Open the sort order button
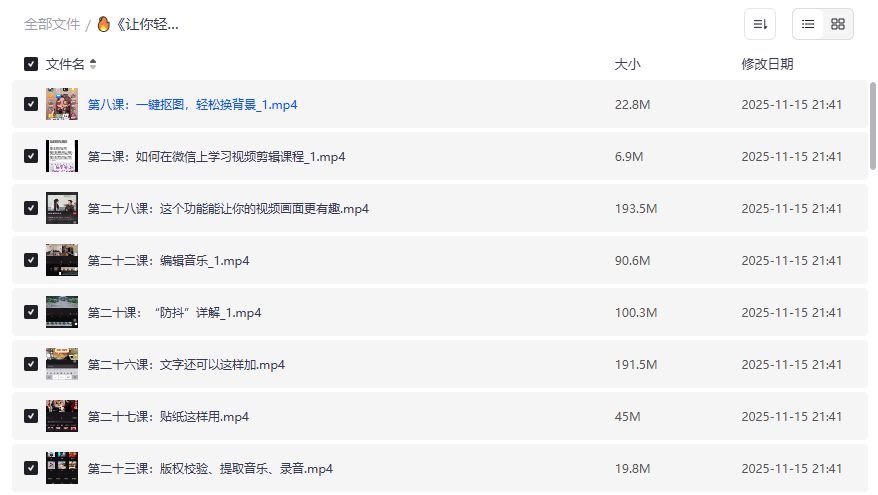Image resolution: width=878 pixels, height=495 pixels. point(760,24)
